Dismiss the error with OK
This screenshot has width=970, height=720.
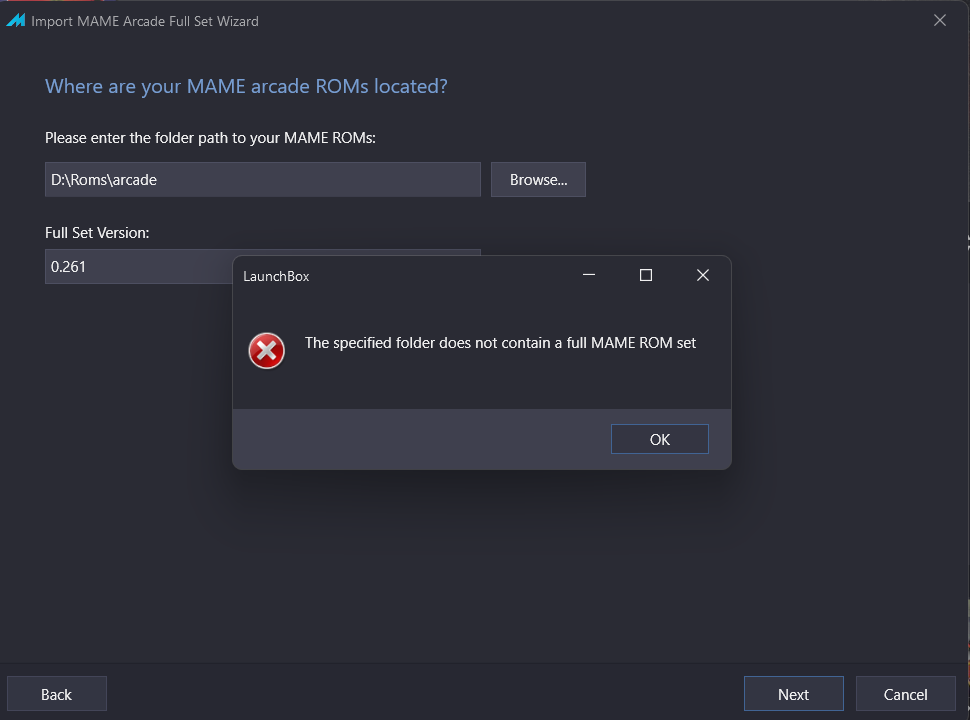(x=659, y=439)
